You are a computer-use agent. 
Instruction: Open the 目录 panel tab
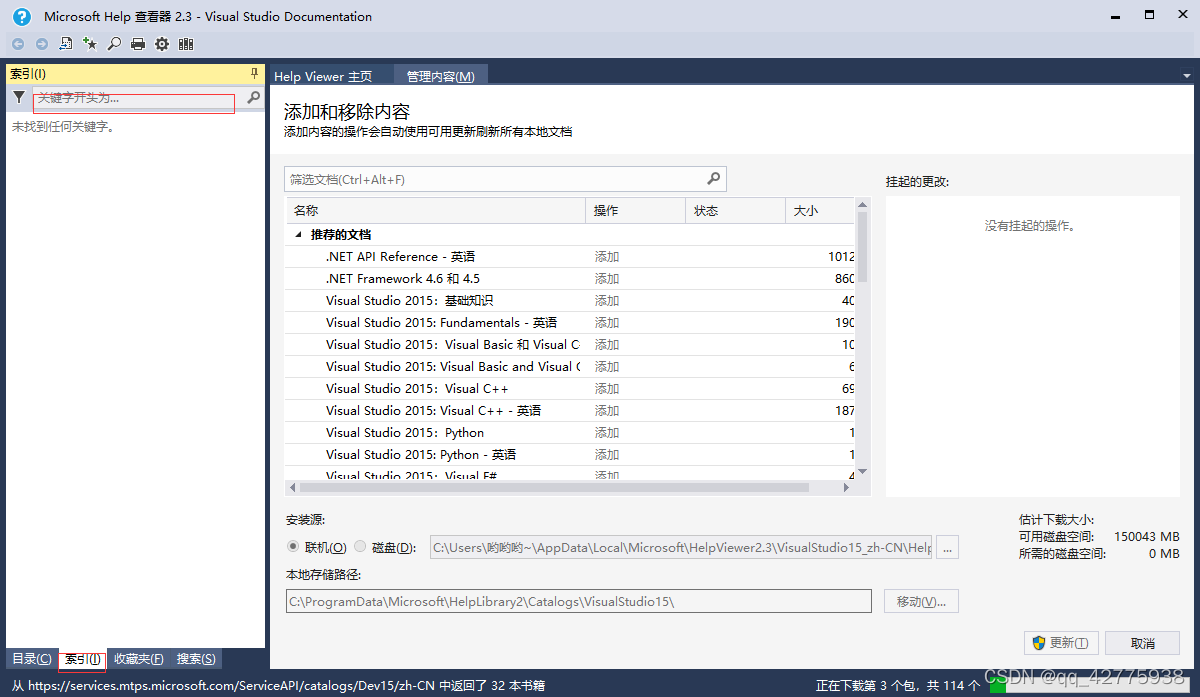point(31,659)
